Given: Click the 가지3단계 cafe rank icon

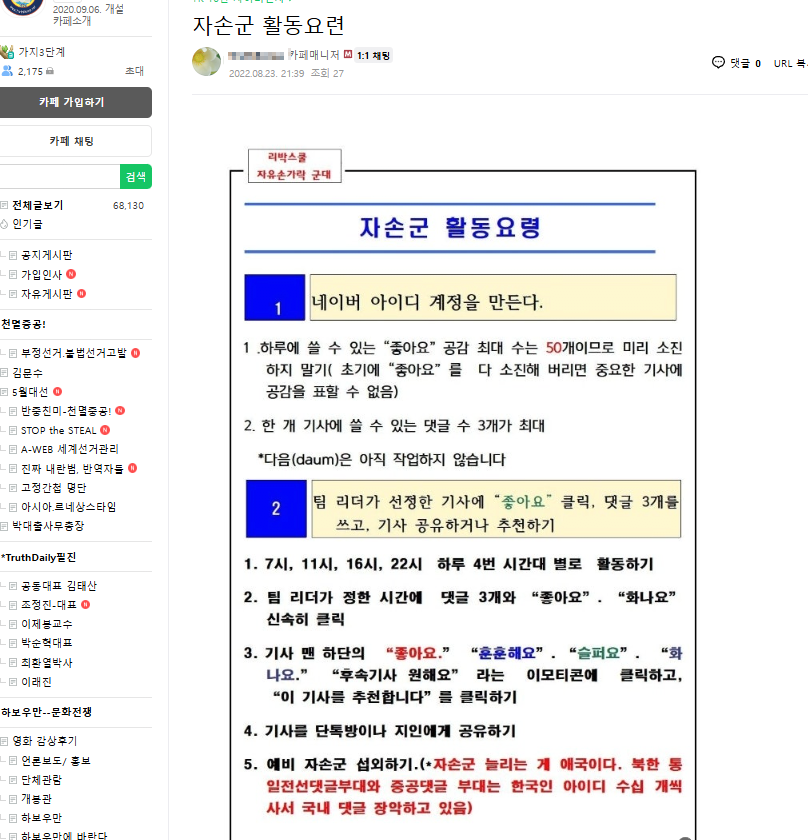Looking at the screenshot, I should pyautogui.click(x=8, y=52).
